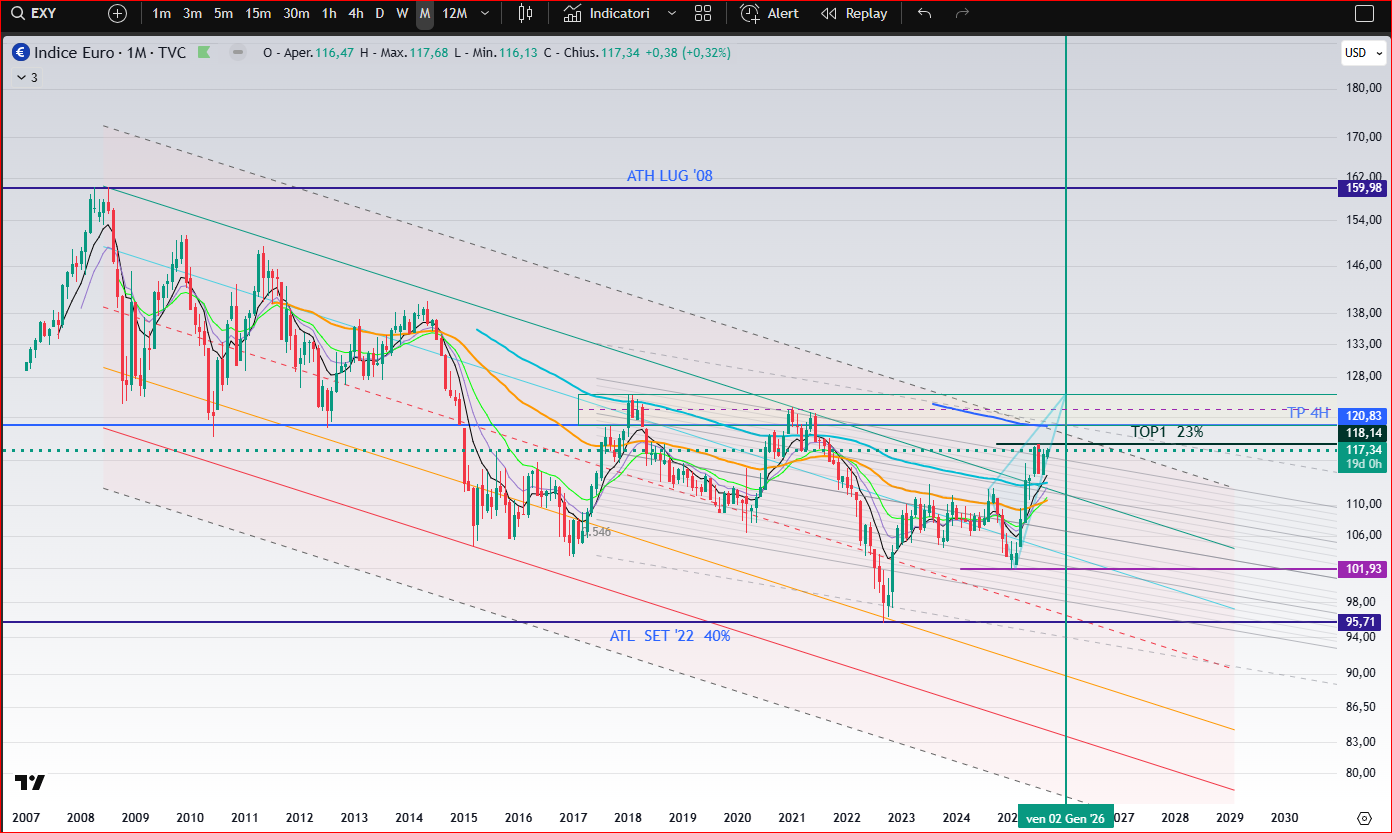This screenshot has height=833, width=1392.
Task: Click the Alert button
Action: pos(770,14)
